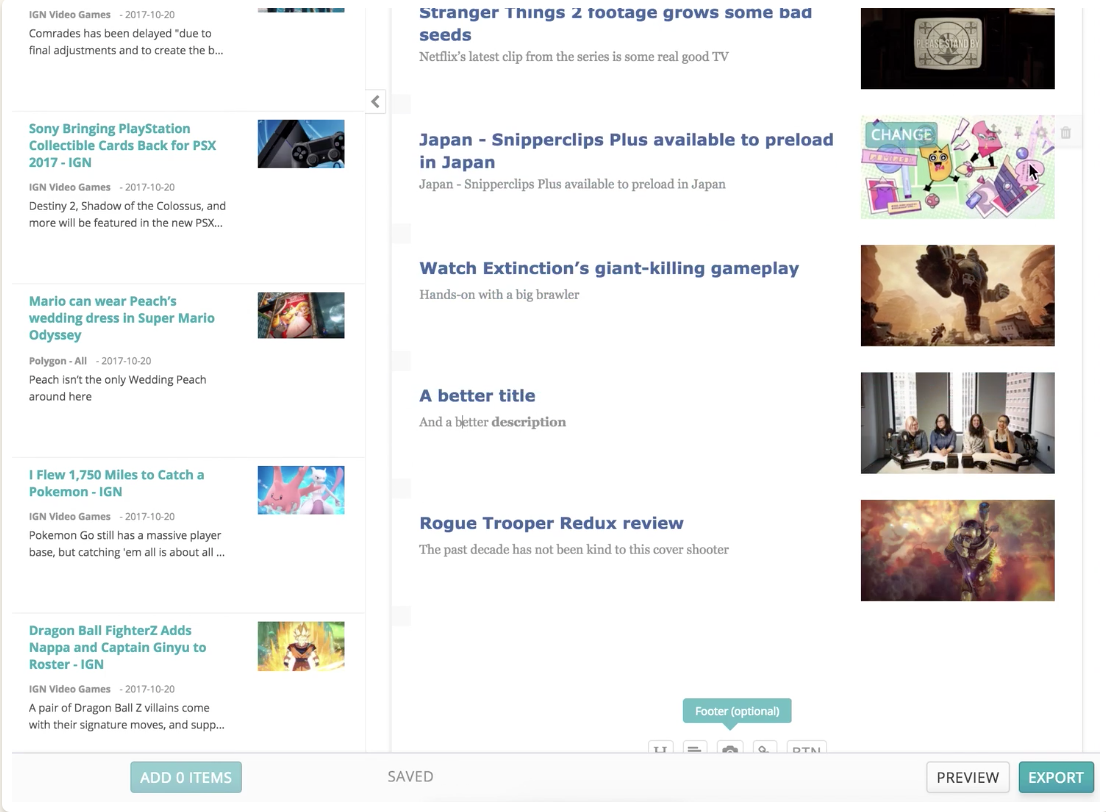Click IGN Video Games label under Sony article
1106x812 pixels.
(x=70, y=187)
